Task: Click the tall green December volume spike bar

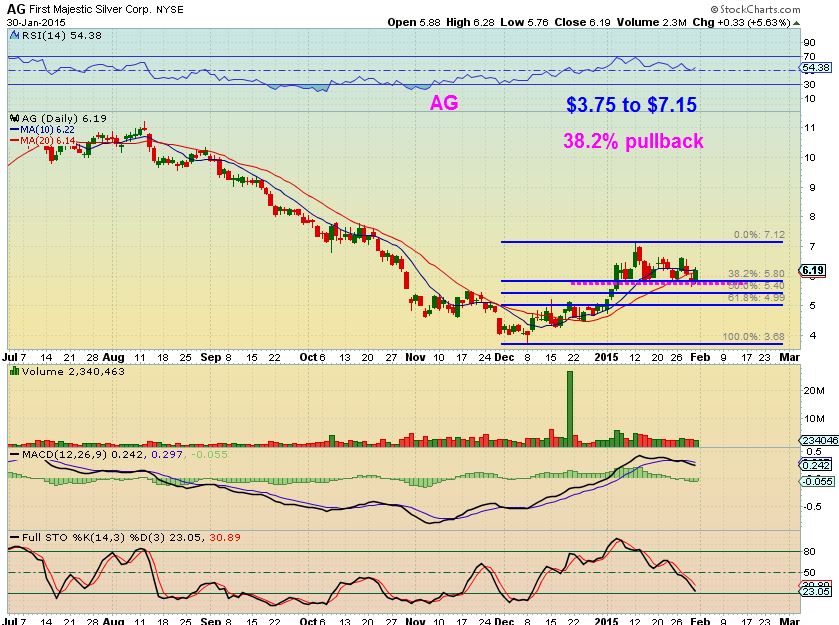Action: coord(570,408)
